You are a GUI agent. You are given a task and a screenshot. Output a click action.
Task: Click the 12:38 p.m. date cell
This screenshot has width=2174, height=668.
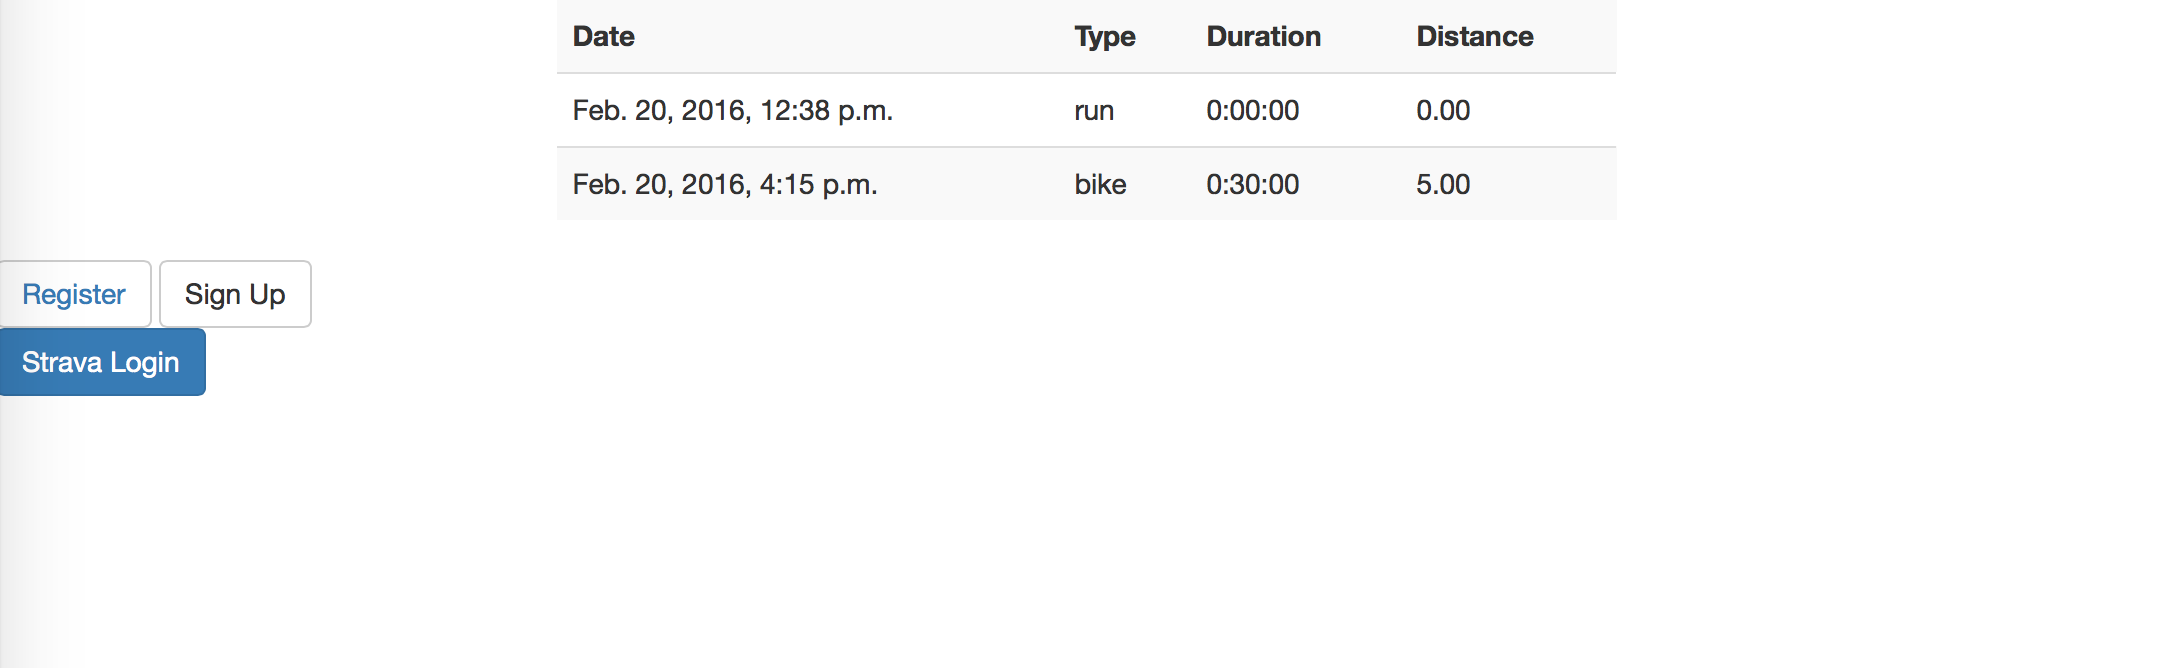pos(732,111)
